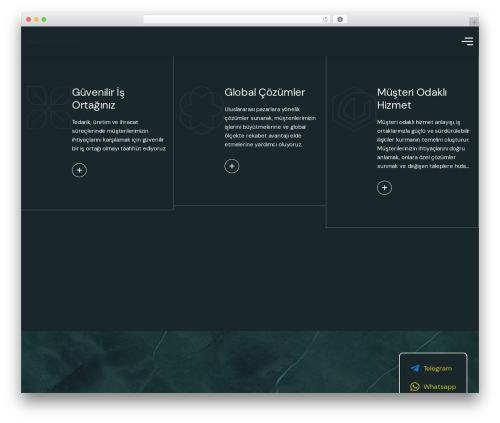
Task: Minimize the window with yellow button
Action: [x=36, y=19]
